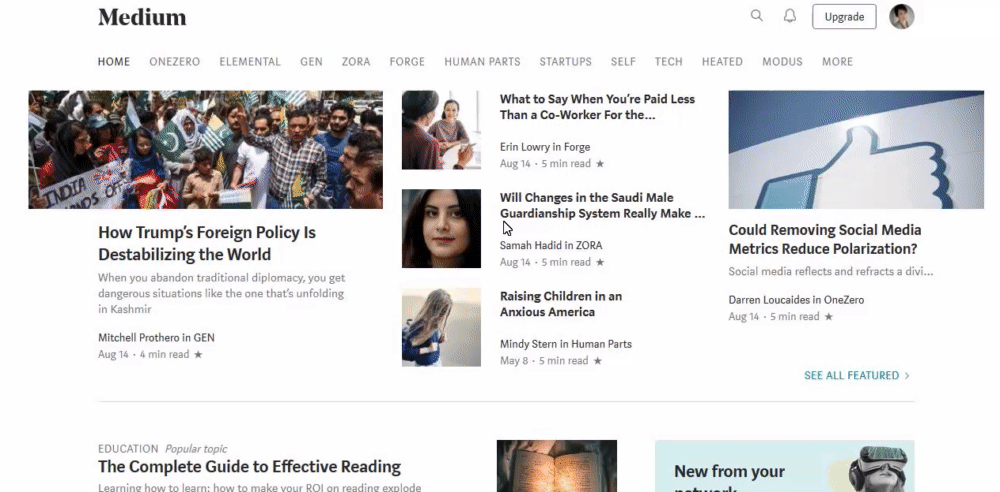This screenshot has width=1000, height=492.
Task: Open the STARTUPS section
Action: [x=566, y=62]
